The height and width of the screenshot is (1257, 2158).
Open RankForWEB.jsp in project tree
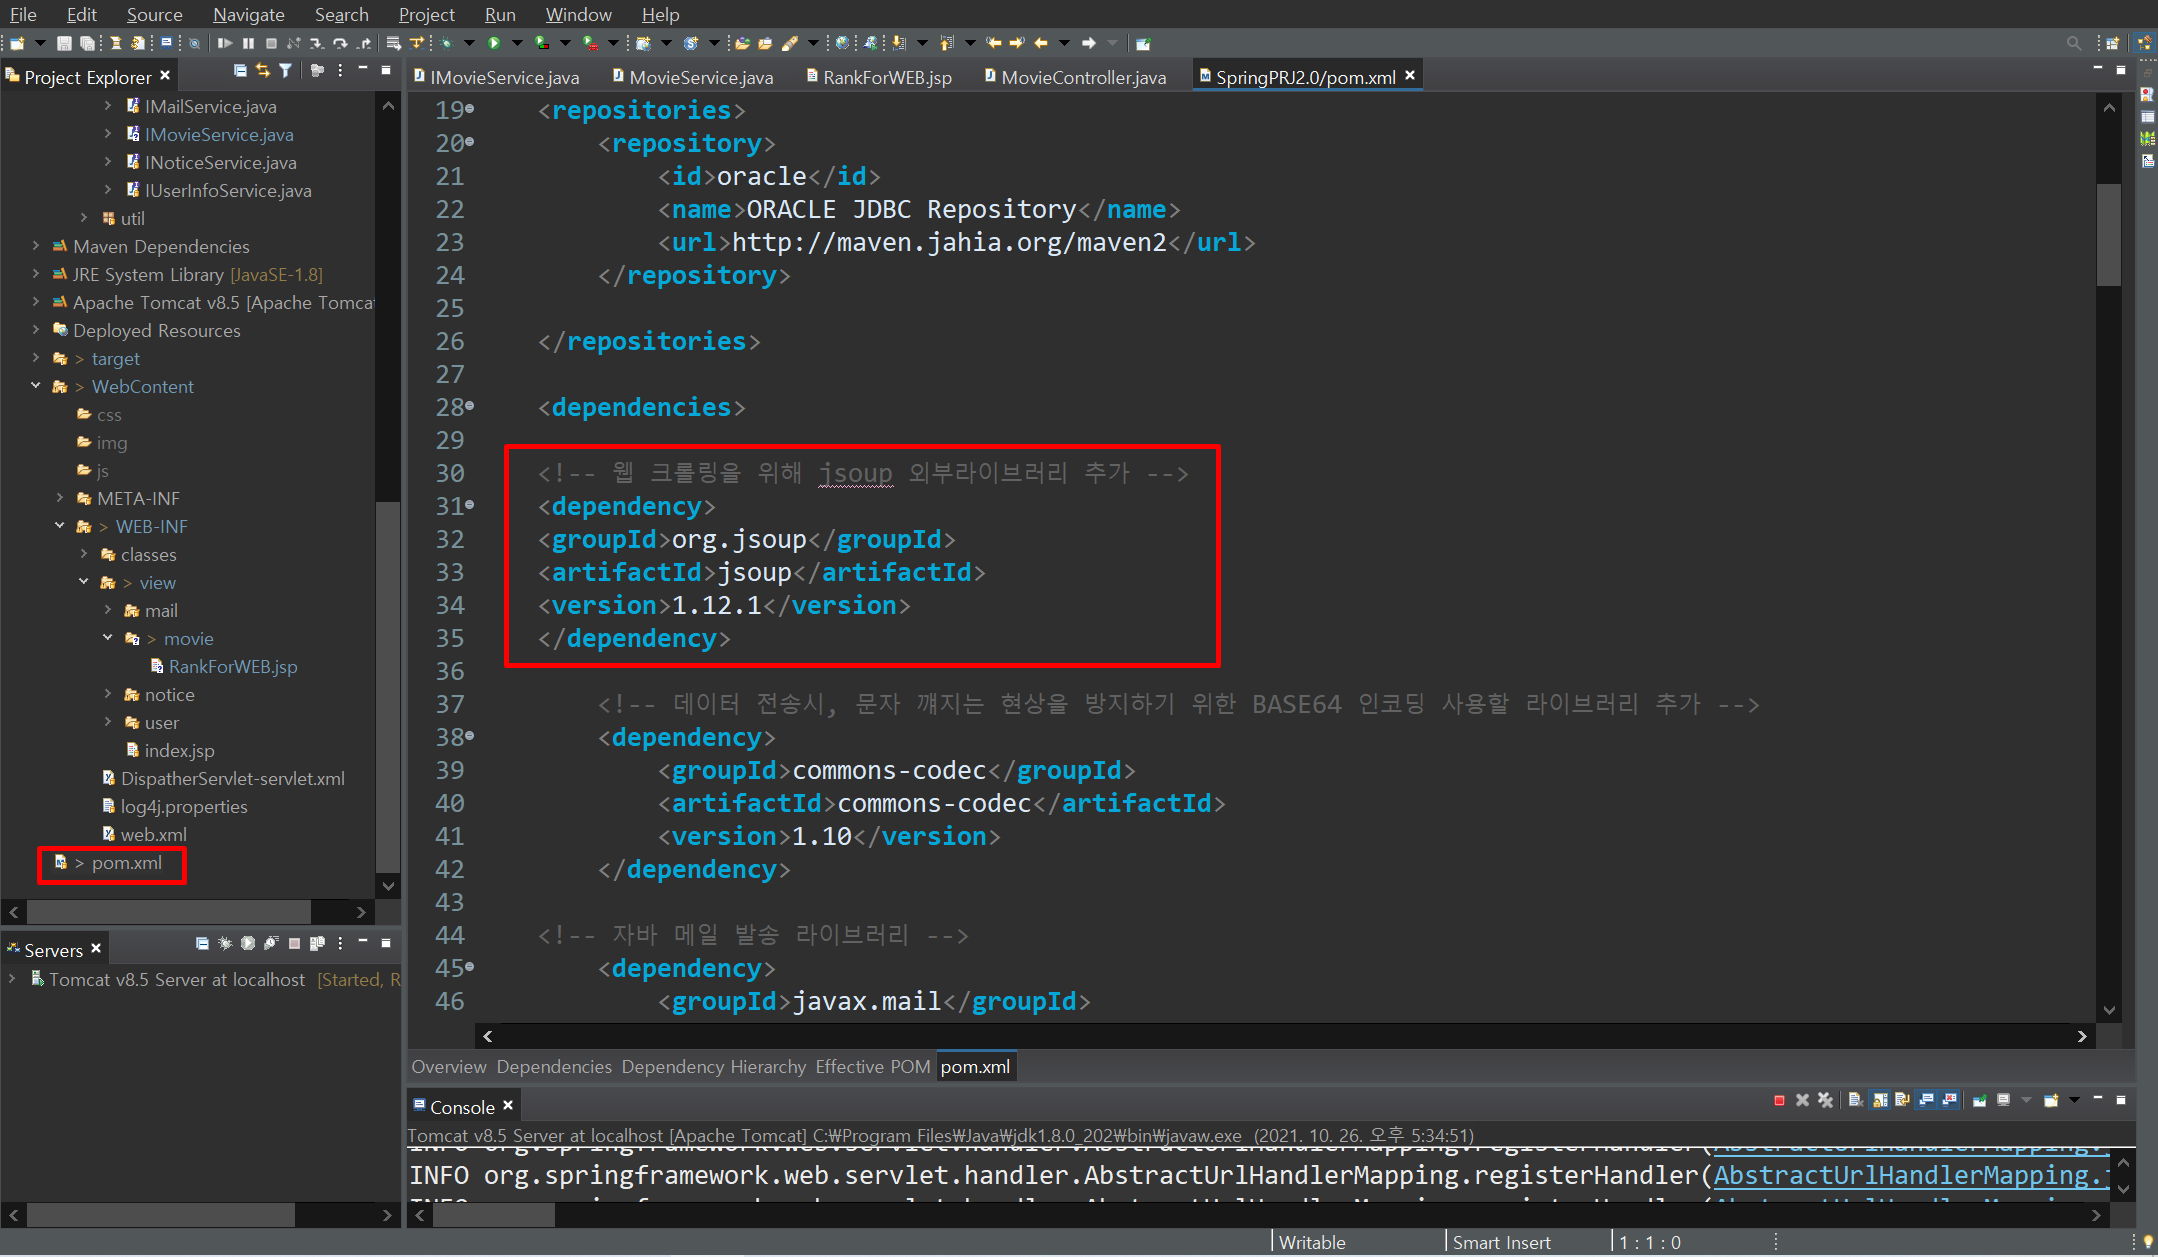pyautogui.click(x=232, y=666)
